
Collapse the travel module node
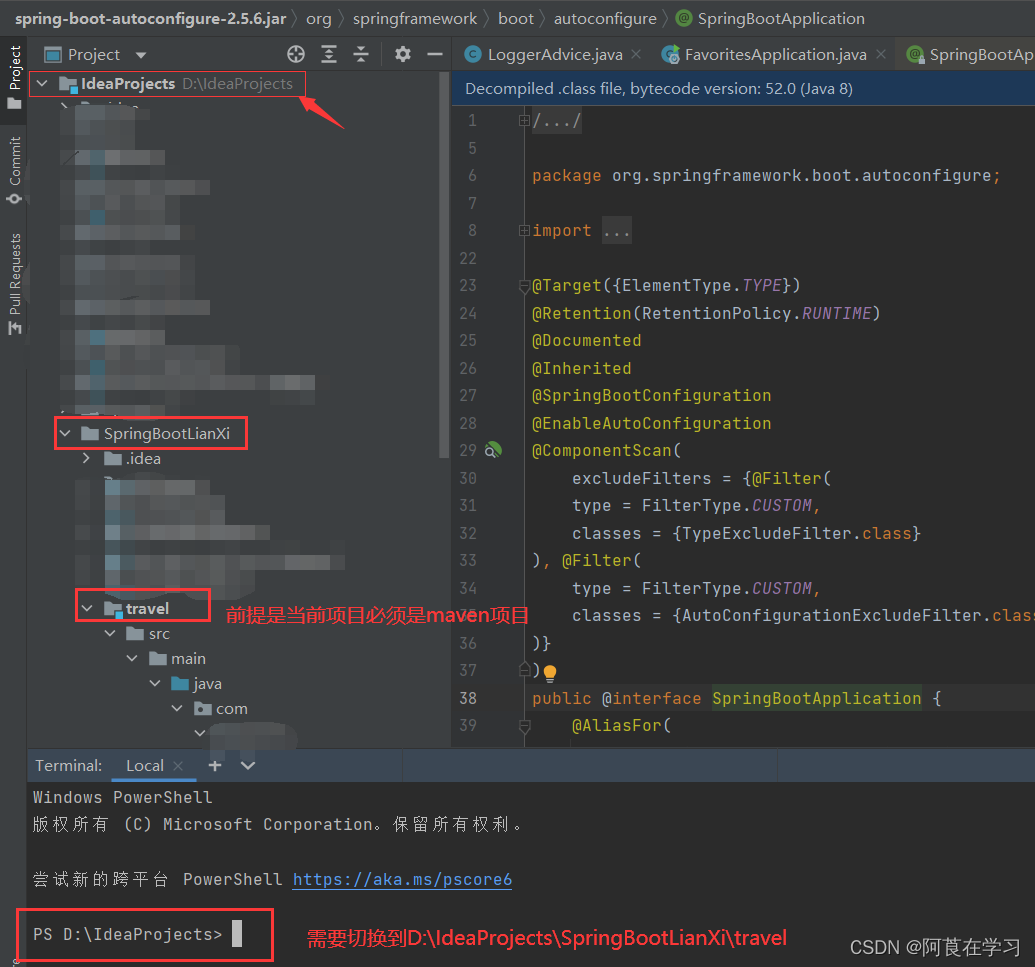[x=87, y=609]
